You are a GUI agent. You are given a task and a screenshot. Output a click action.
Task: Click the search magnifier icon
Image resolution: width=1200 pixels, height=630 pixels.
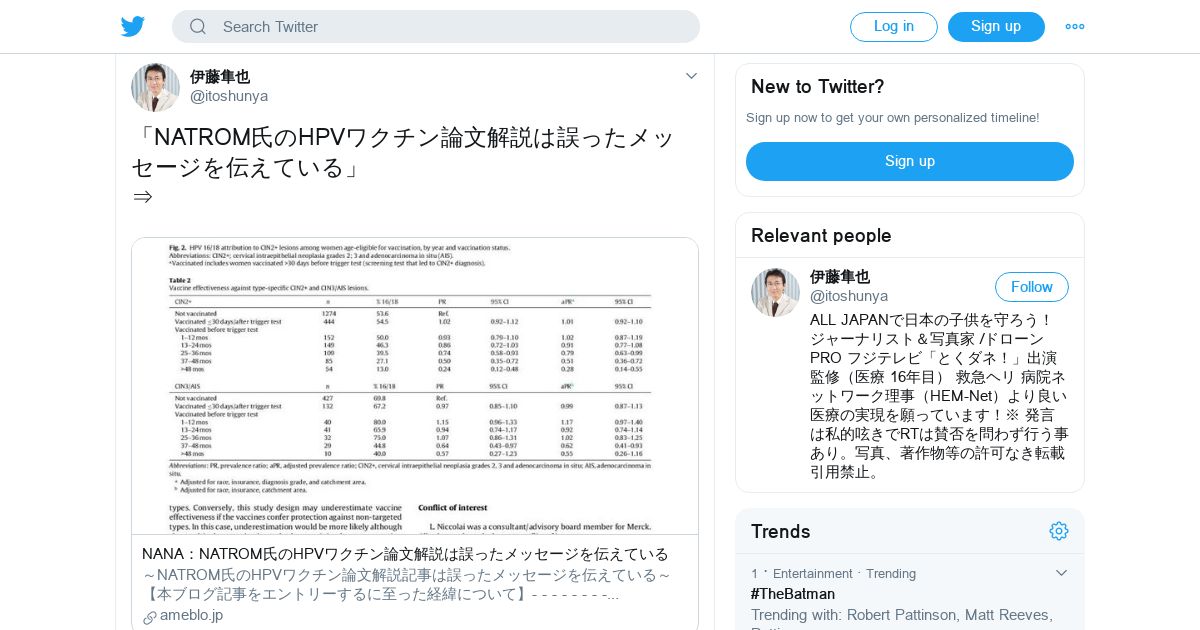click(198, 26)
